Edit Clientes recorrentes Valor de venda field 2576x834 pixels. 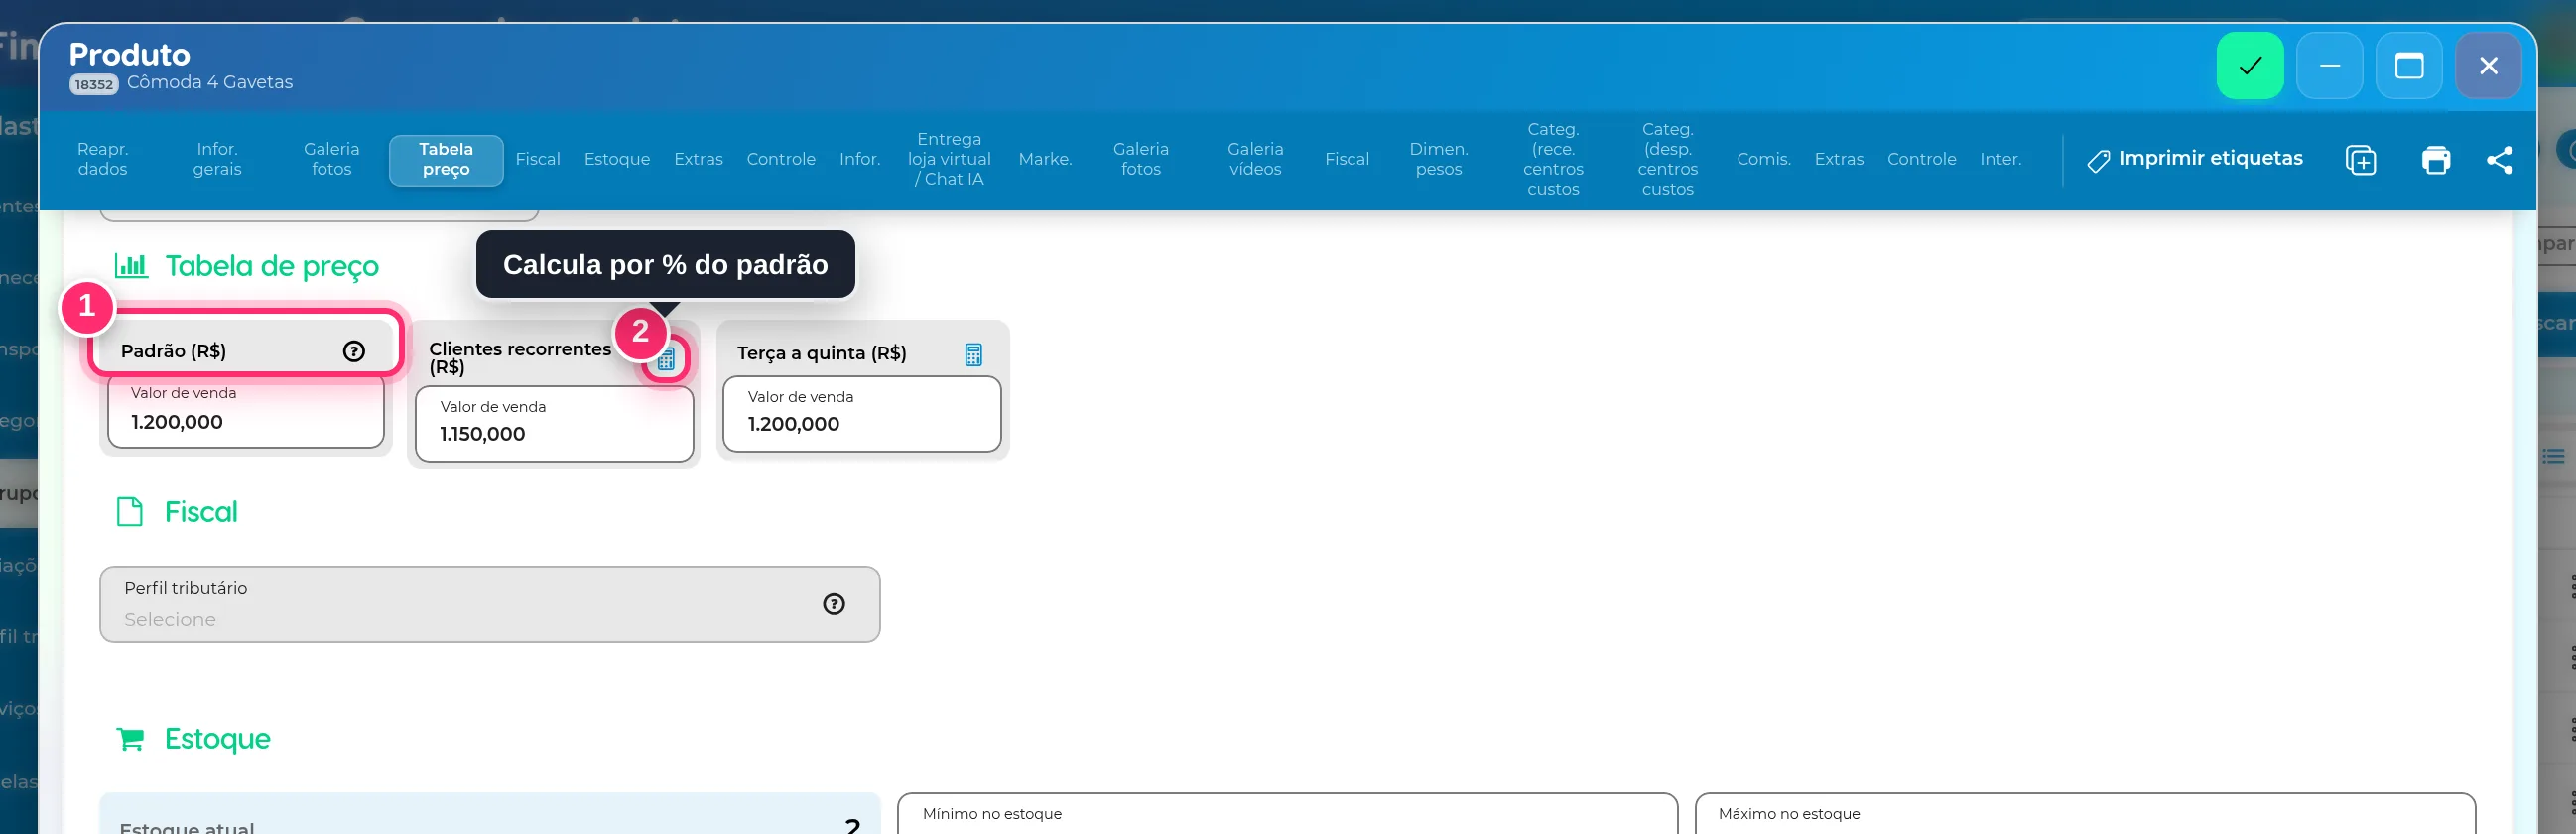point(554,424)
